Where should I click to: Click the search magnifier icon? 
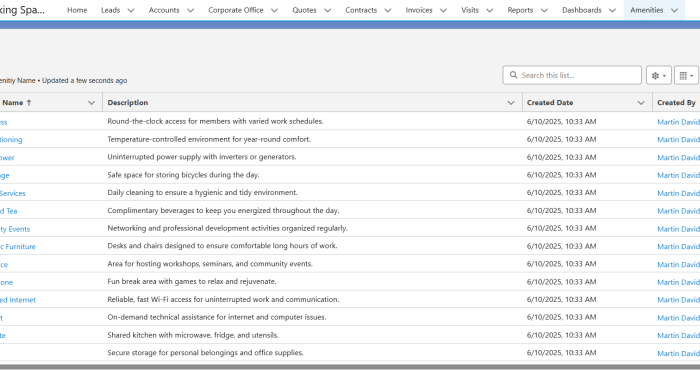pyautogui.click(x=513, y=75)
